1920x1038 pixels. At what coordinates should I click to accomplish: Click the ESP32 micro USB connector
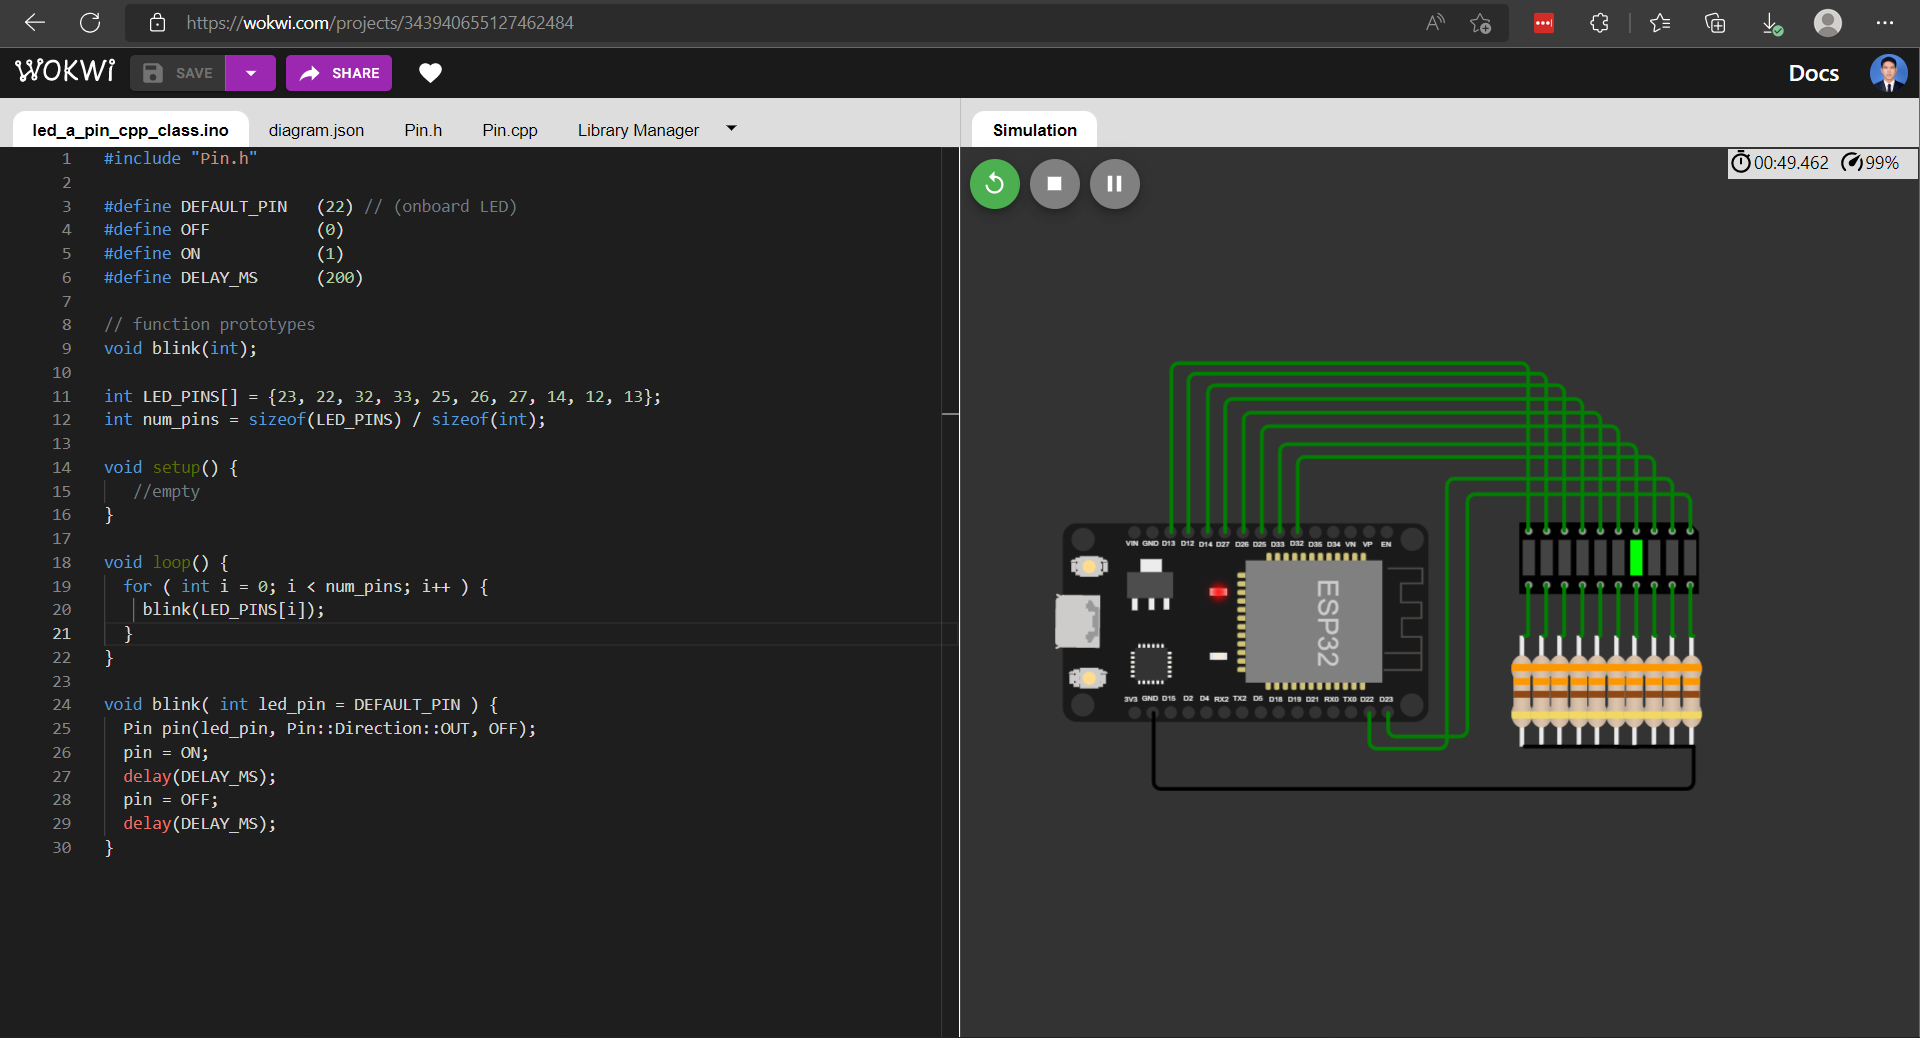(x=1077, y=621)
